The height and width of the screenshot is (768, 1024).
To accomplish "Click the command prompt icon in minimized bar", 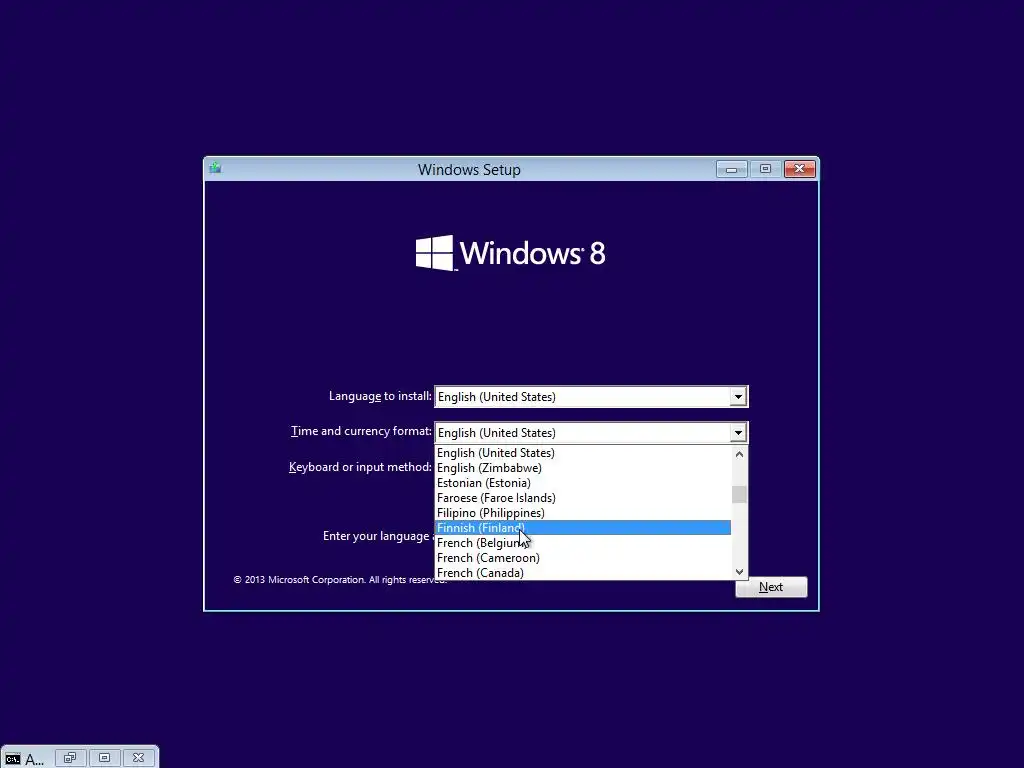I will [12, 759].
